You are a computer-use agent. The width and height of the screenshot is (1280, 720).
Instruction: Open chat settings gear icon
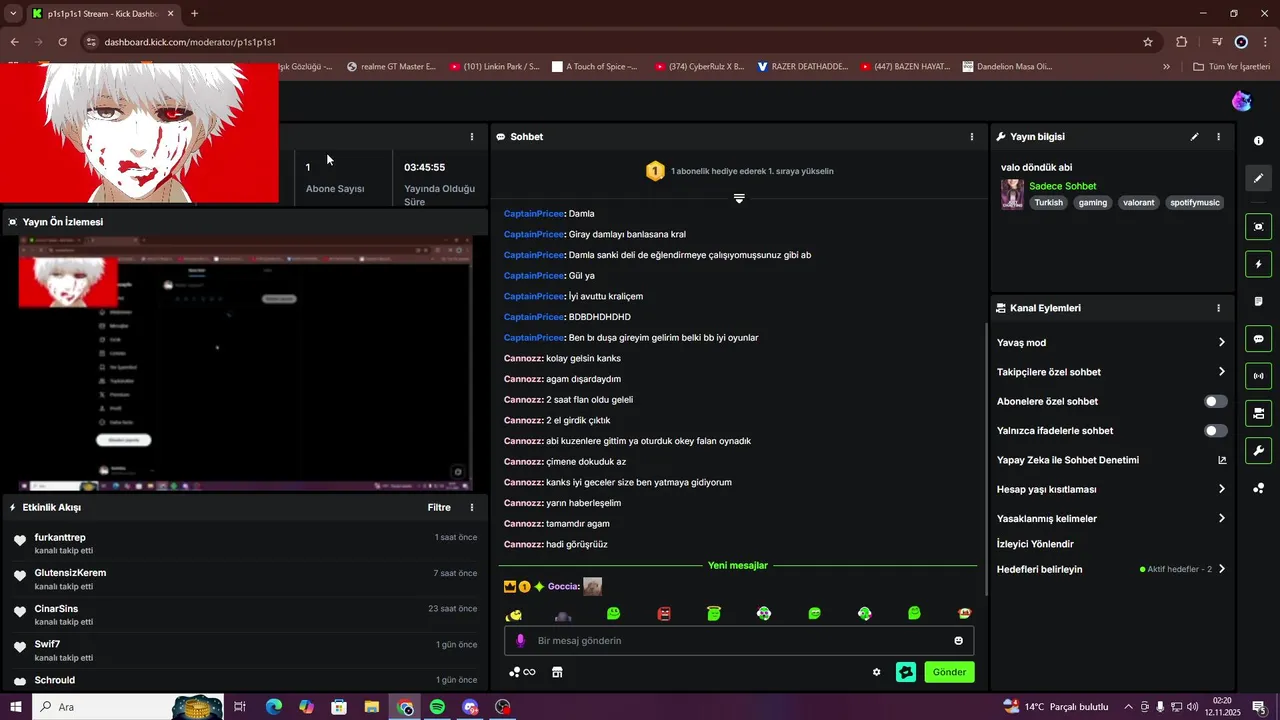[x=876, y=672]
